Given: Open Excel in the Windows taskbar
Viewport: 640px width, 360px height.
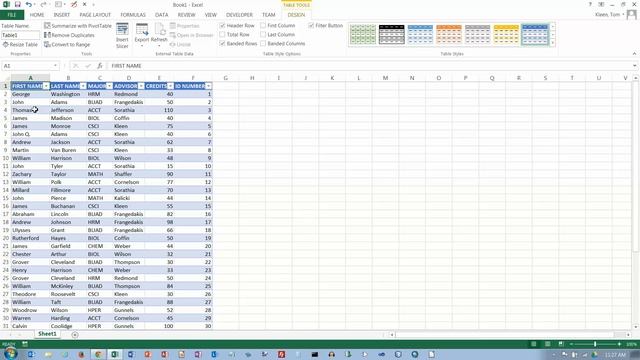Looking at the screenshot, I should tap(115, 354).
